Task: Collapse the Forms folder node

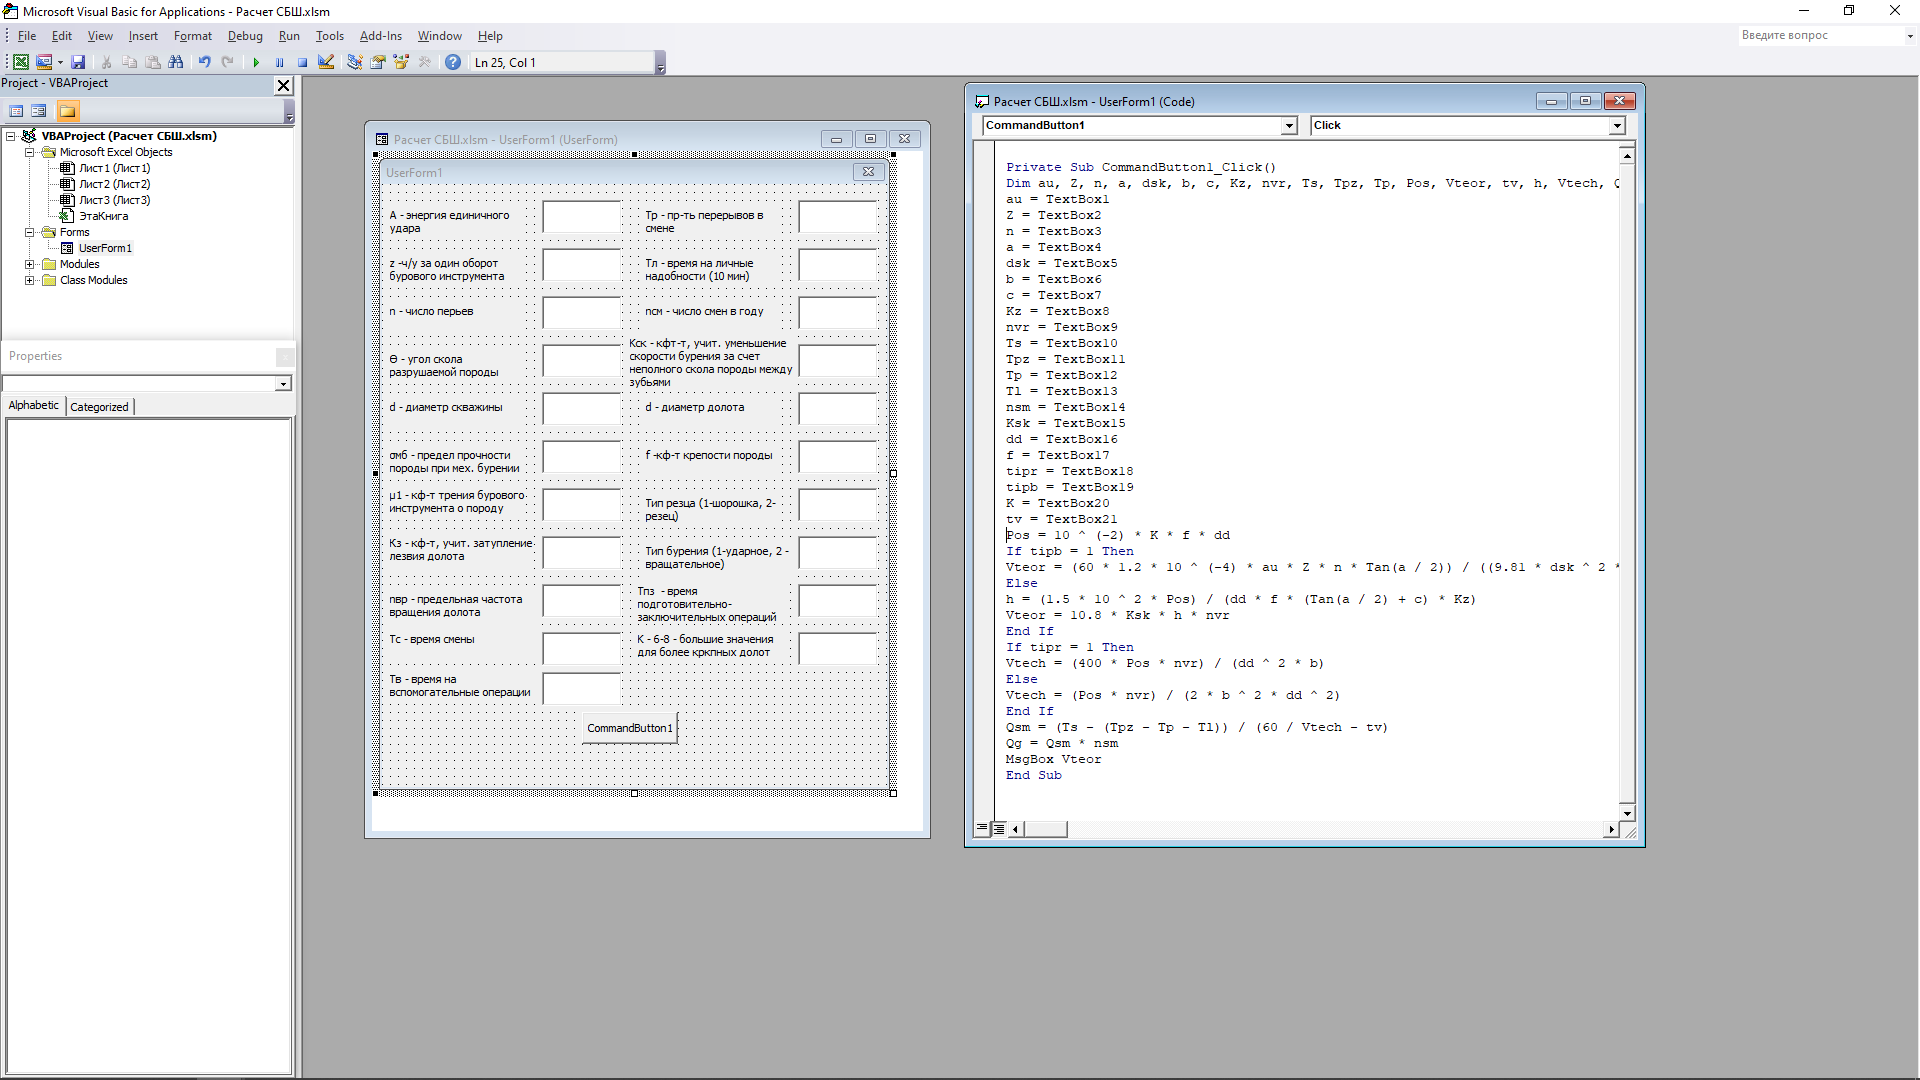Action: [30, 232]
